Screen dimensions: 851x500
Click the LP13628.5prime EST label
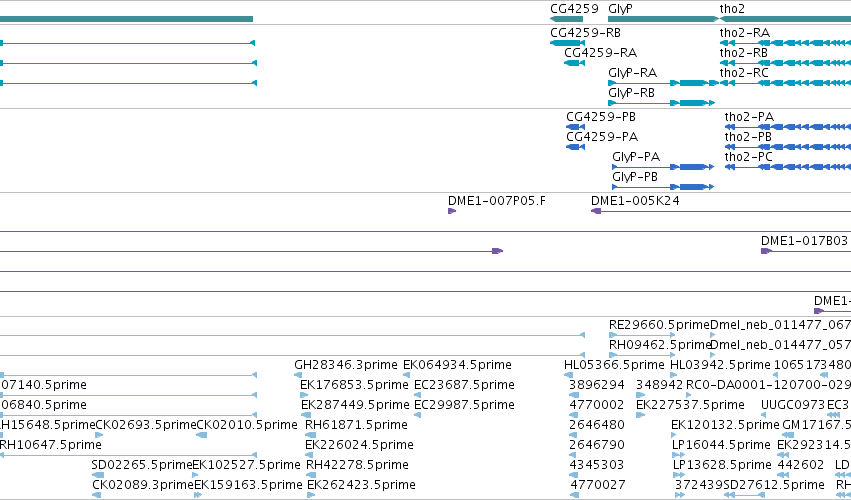click(x=722, y=465)
